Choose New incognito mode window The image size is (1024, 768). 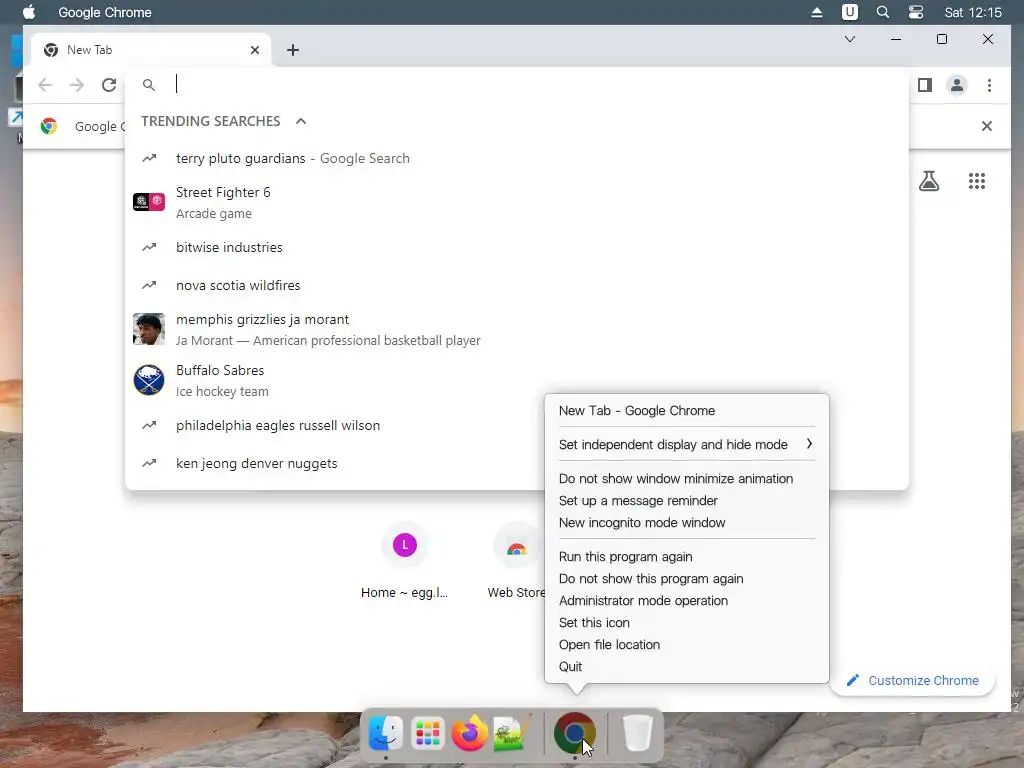pos(686,523)
